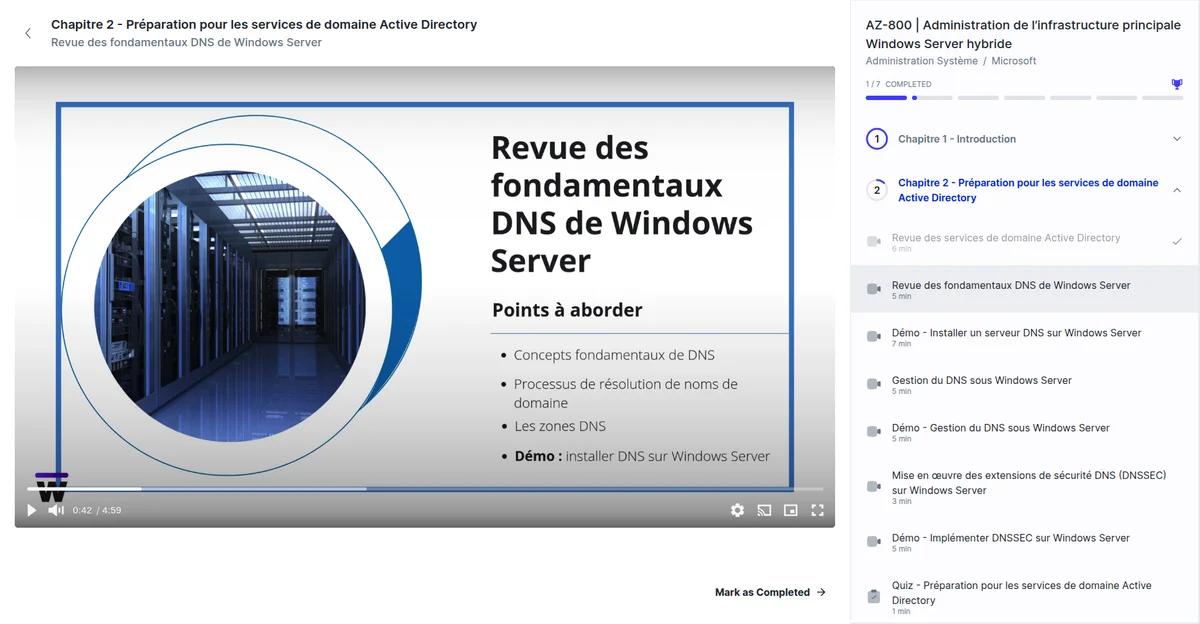Image resolution: width=1200 pixels, height=624 pixels.
Task: Open Quiz - Préparation pour les services lesson
Action: 1024,597
